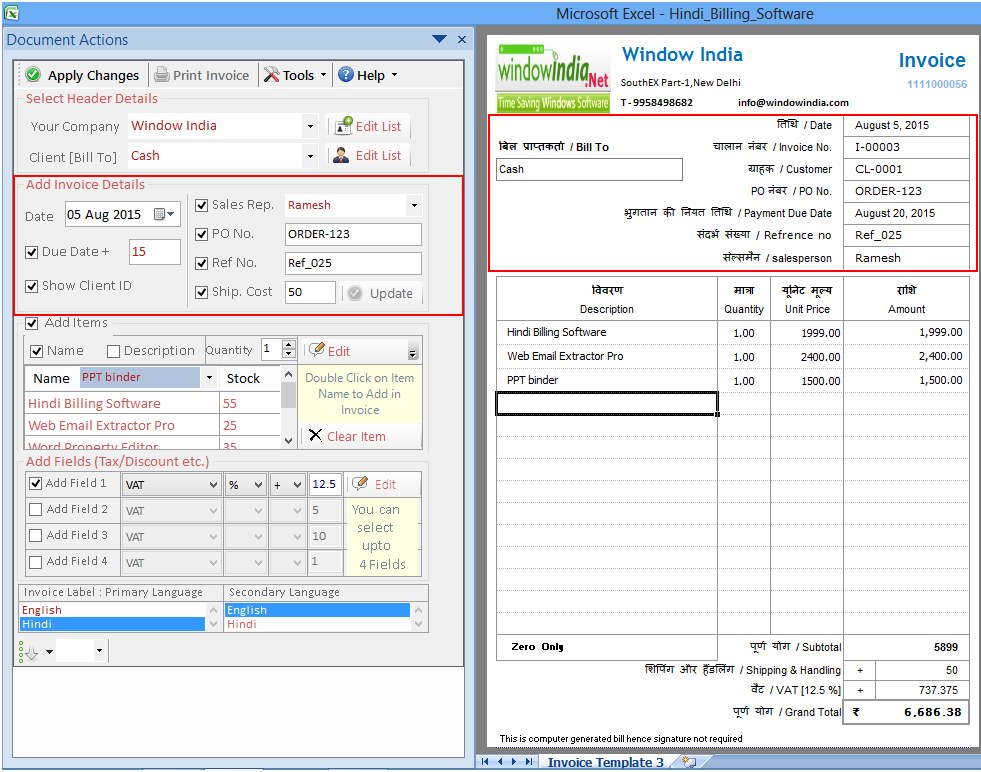
Task: Toggle the Ship. Cost checkbox
Action: point(201,292)
